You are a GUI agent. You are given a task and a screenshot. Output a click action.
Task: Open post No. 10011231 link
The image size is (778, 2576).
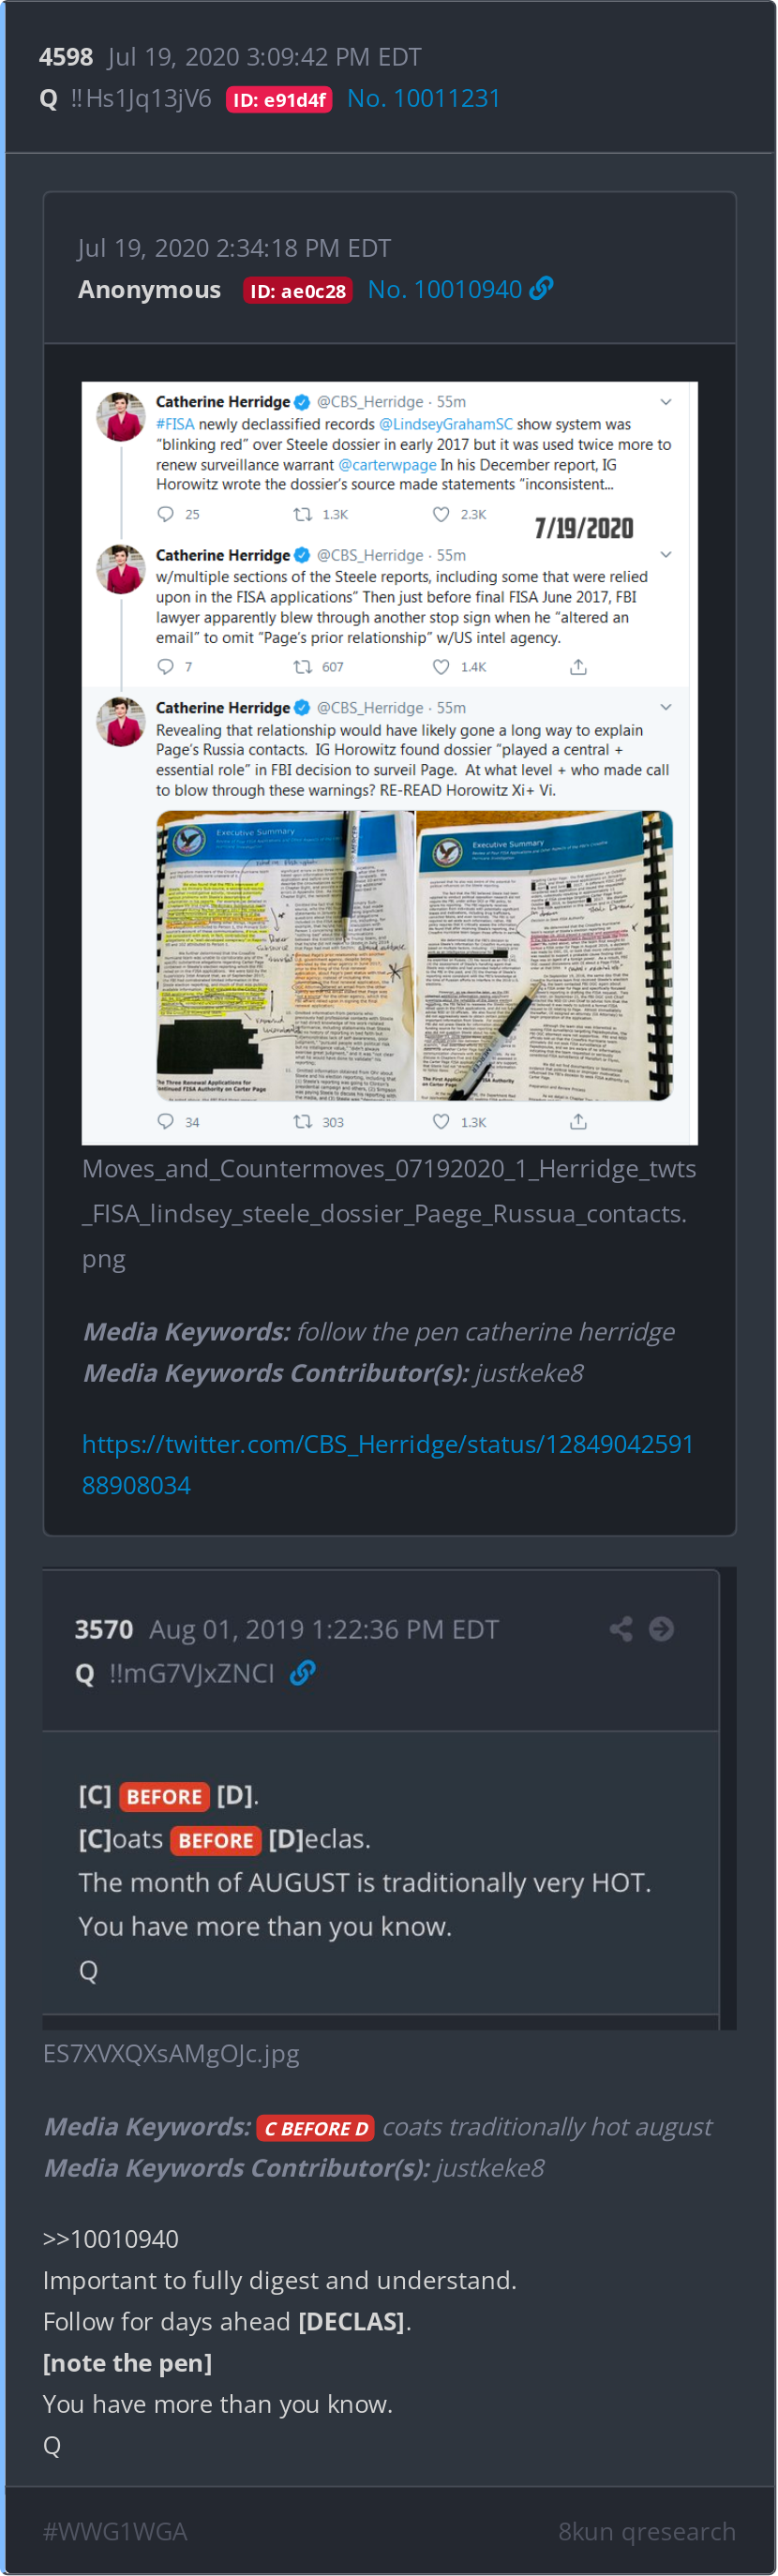[x=424, y=99]
